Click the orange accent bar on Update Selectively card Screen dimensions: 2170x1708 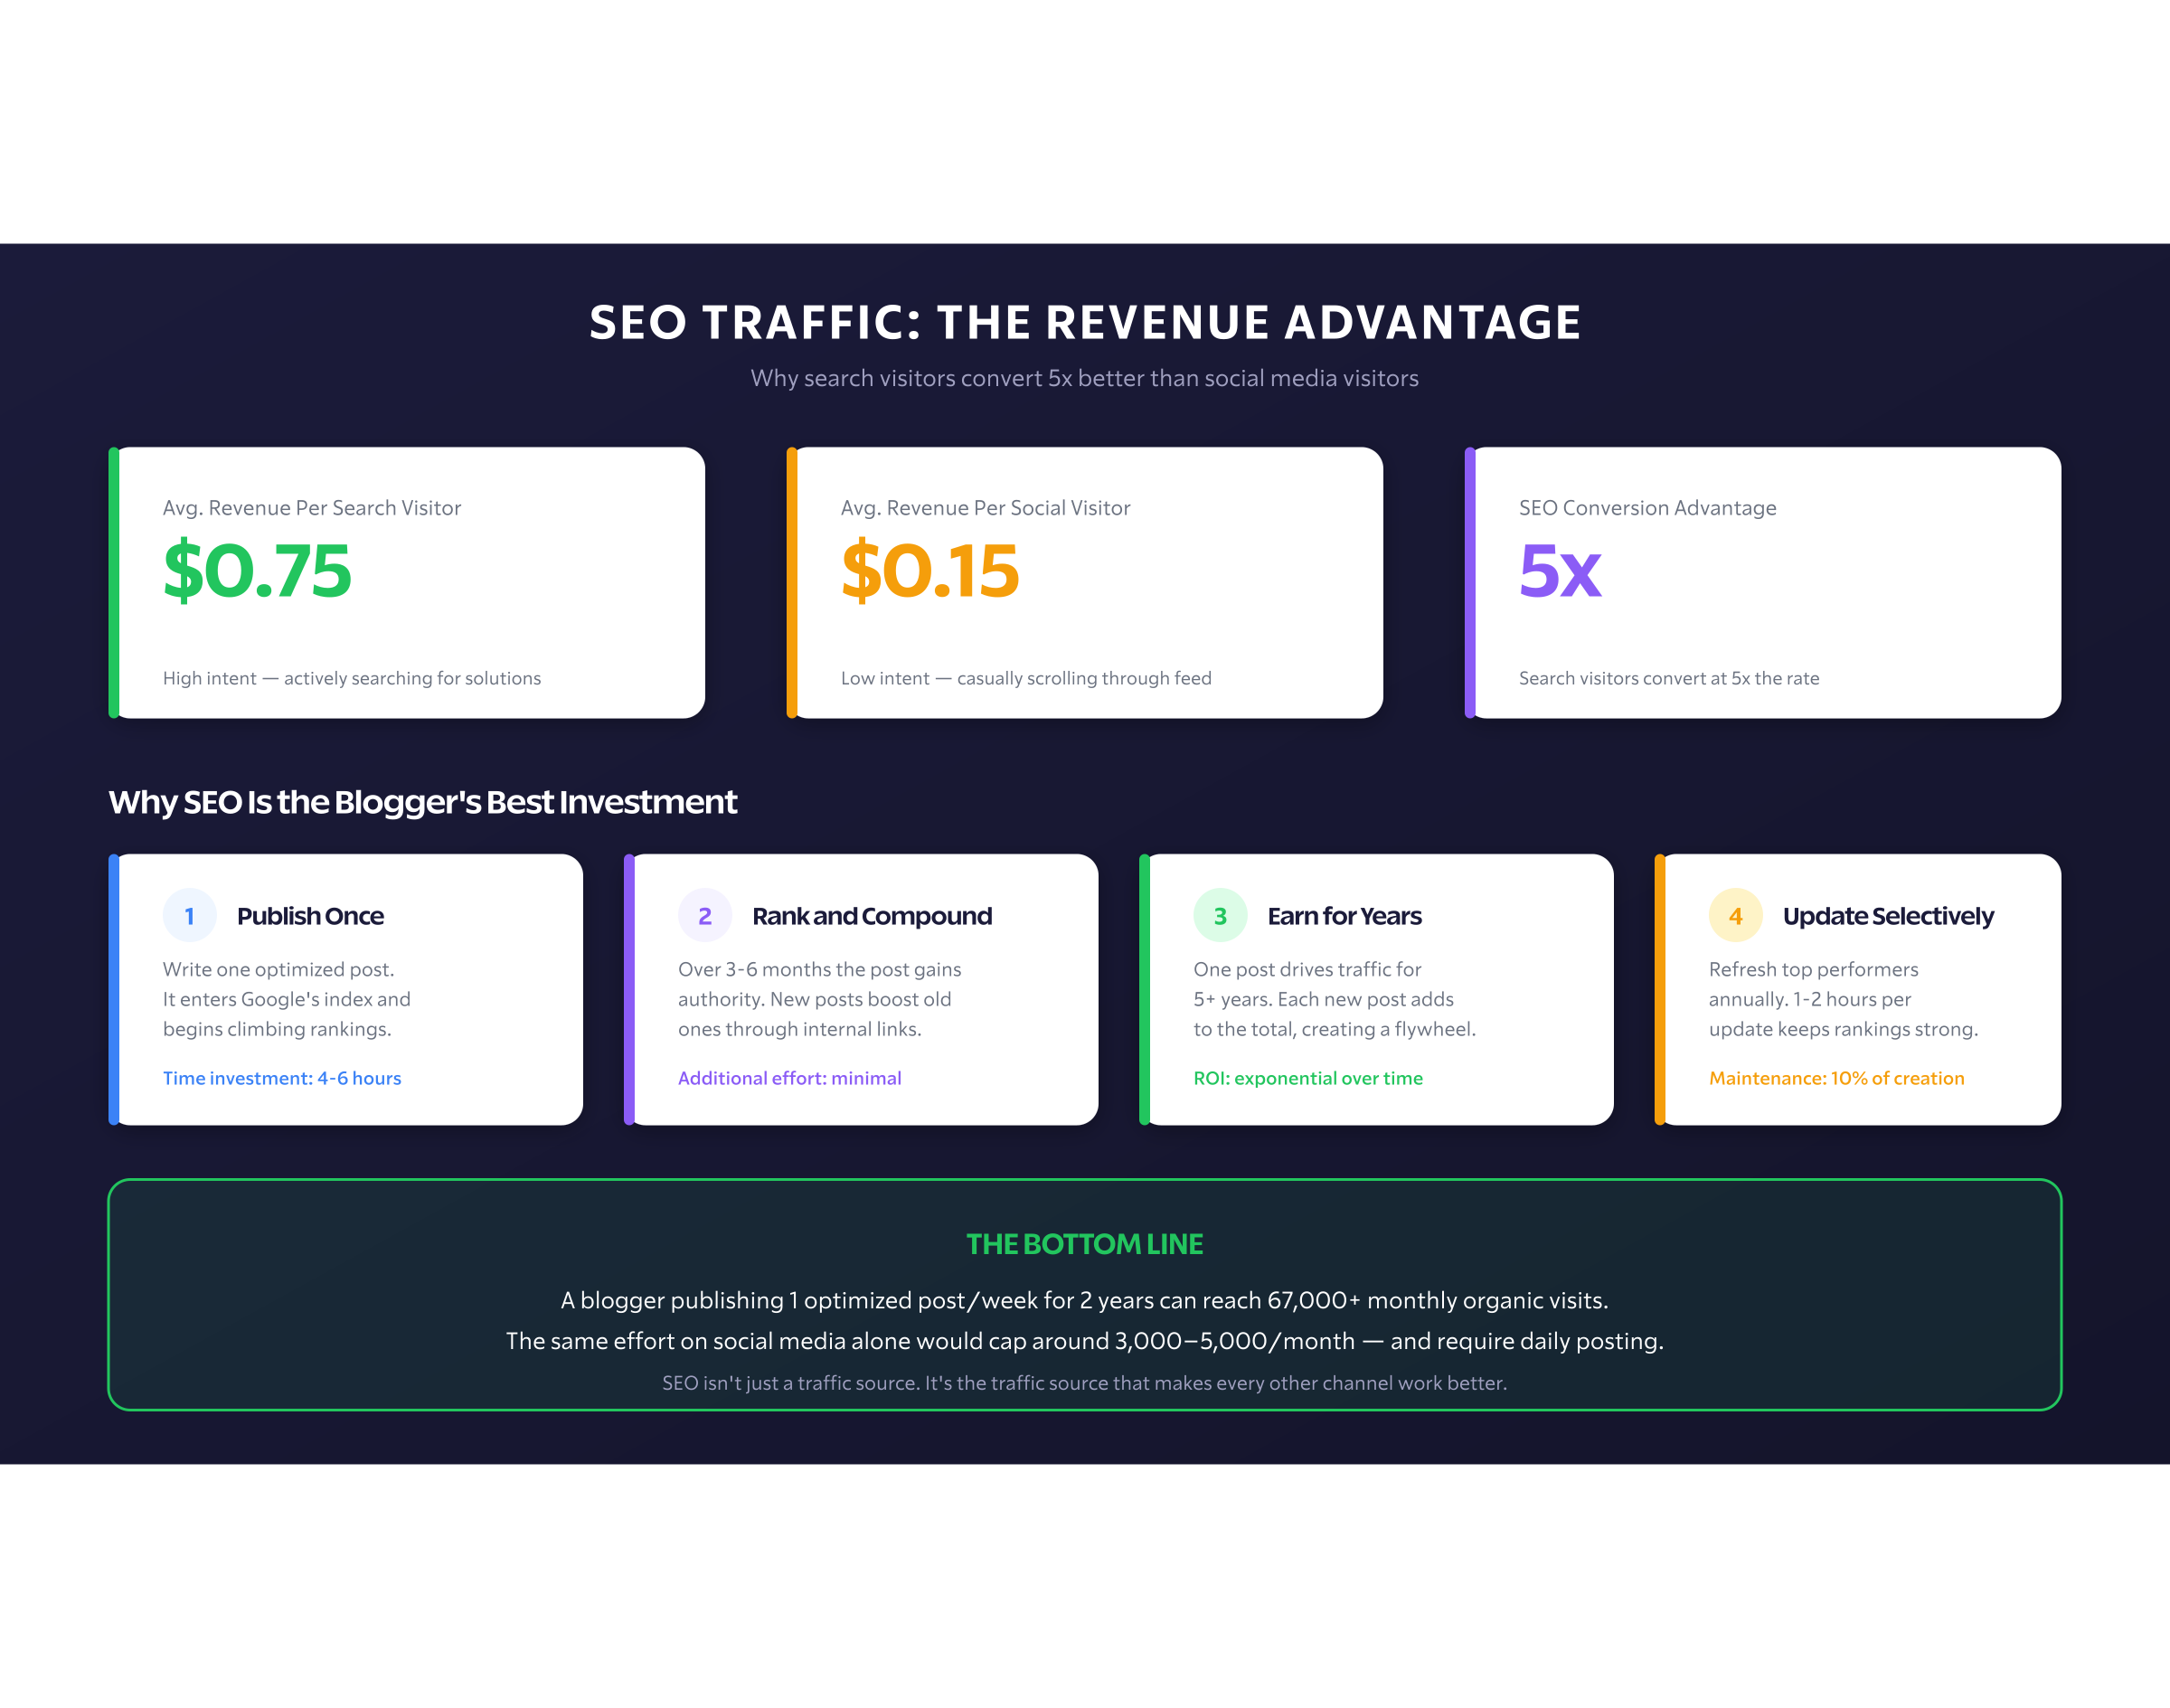pos(1659,990)
